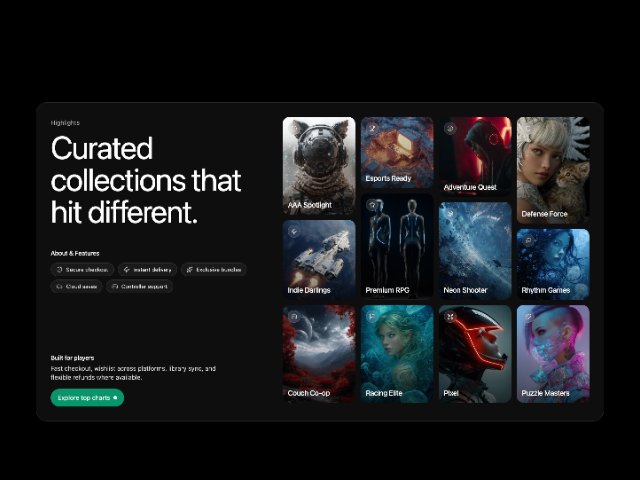Click the badge icon on Esports Ready card

[x=372, y=128]
